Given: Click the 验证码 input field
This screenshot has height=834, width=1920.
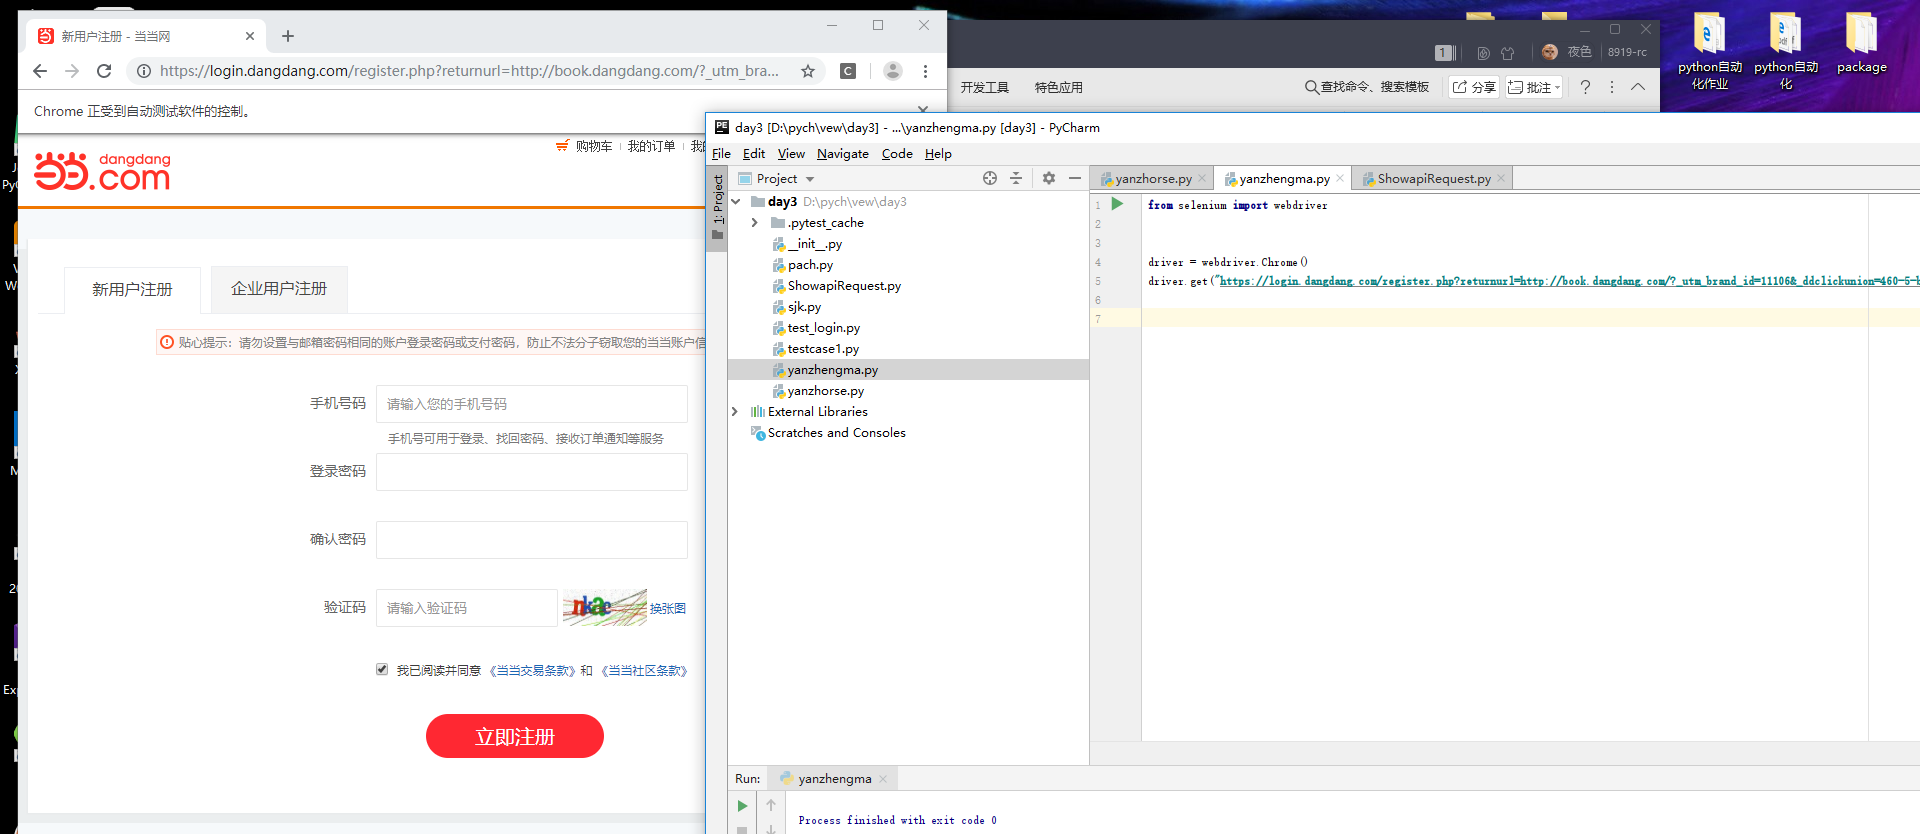Looking at the screenshot, I should point(467,608).
